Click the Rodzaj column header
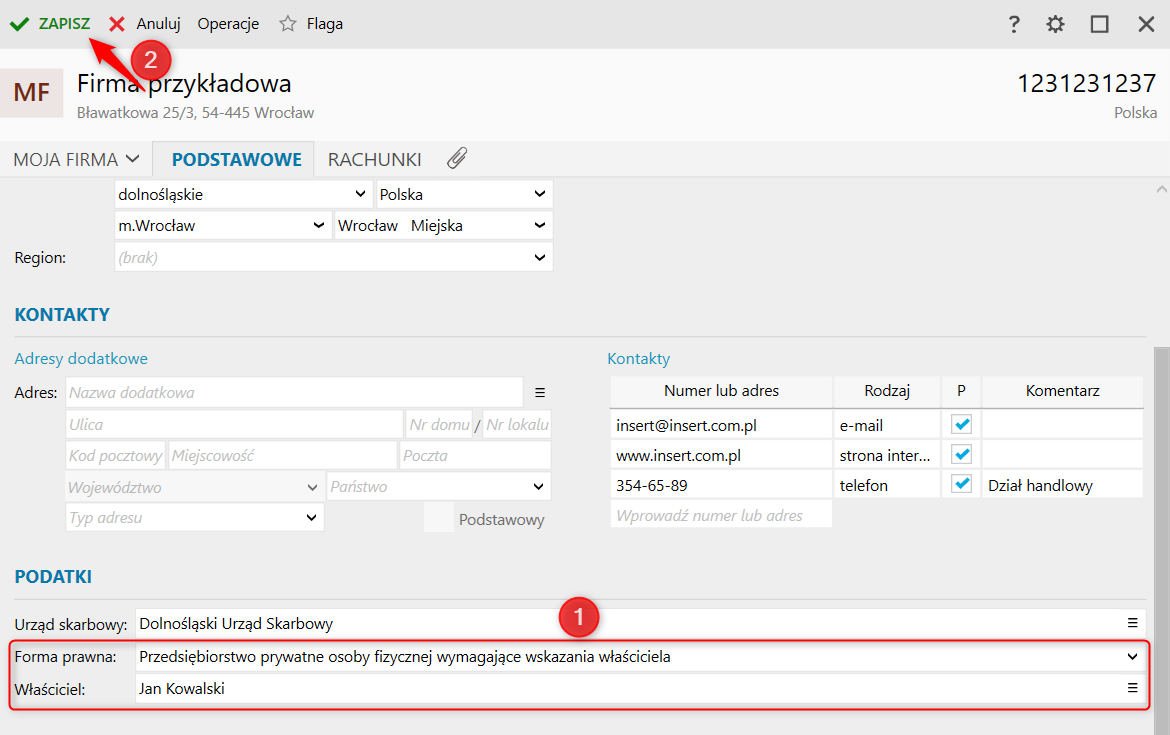Screen dimensions: 1170x735 (887, 391)
